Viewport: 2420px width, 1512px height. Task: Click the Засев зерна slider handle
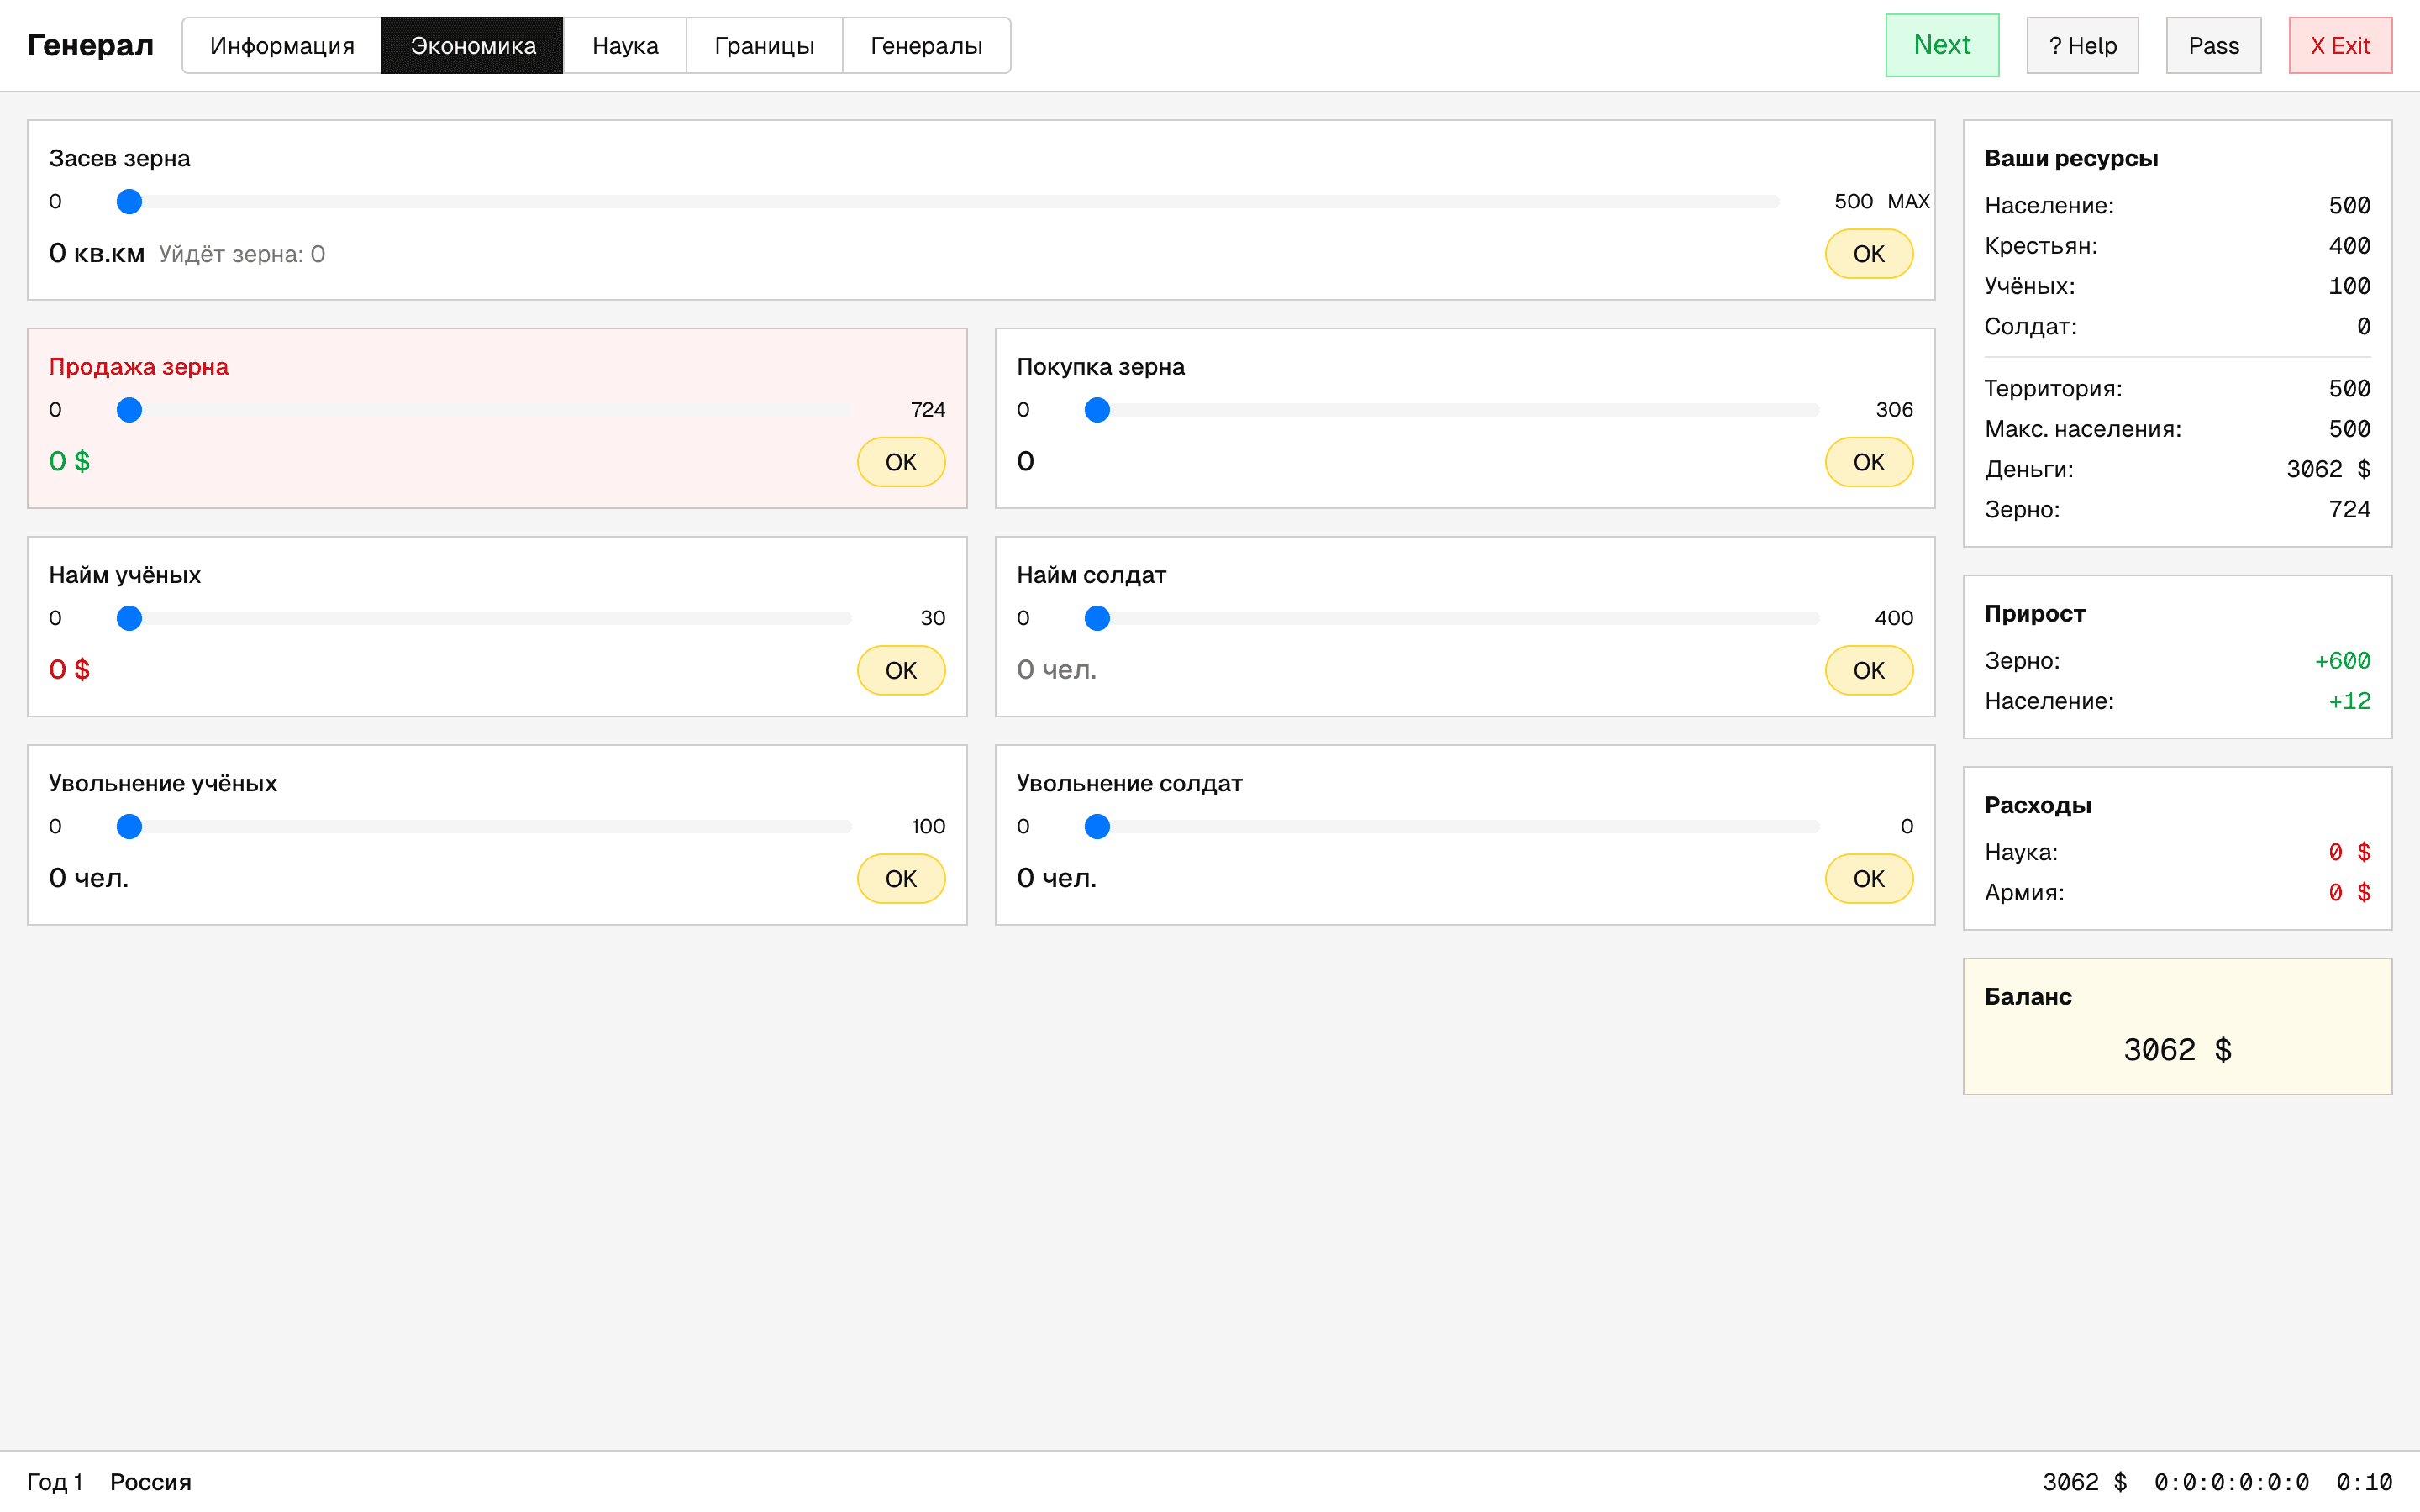pyautogui.click(x=129, y=202)
